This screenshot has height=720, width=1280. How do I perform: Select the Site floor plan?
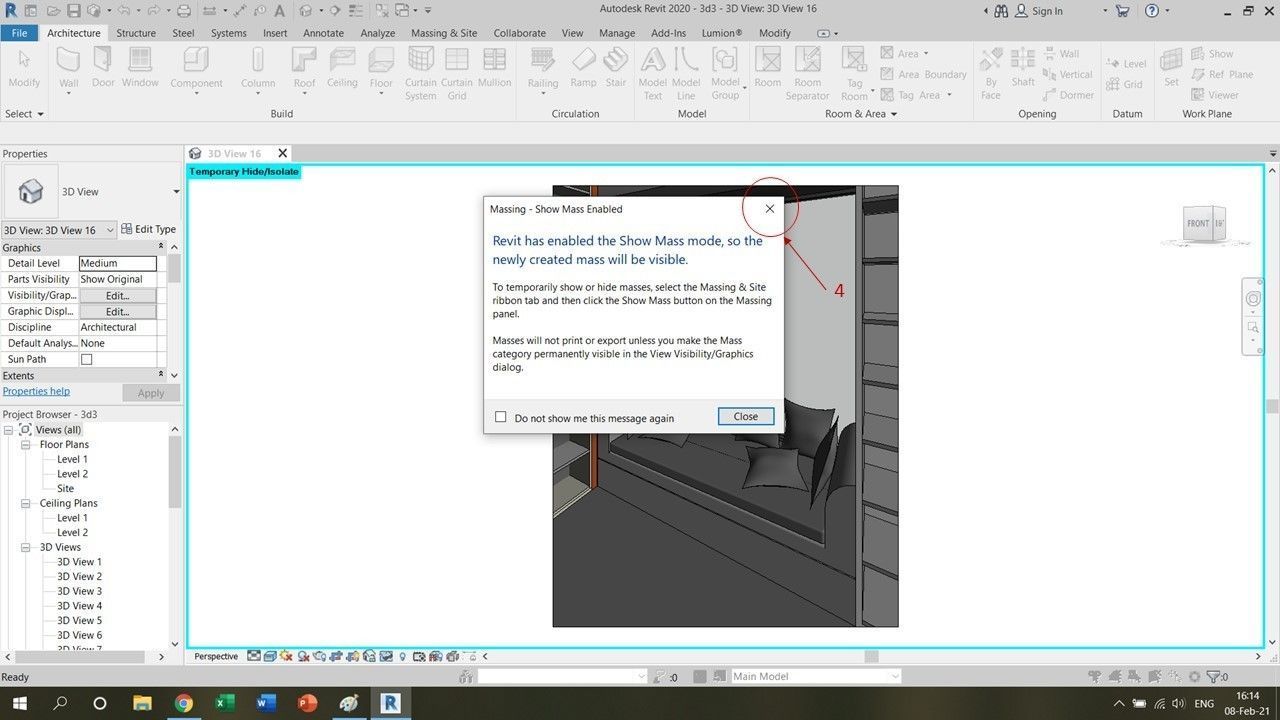click(x=65, y=489)
